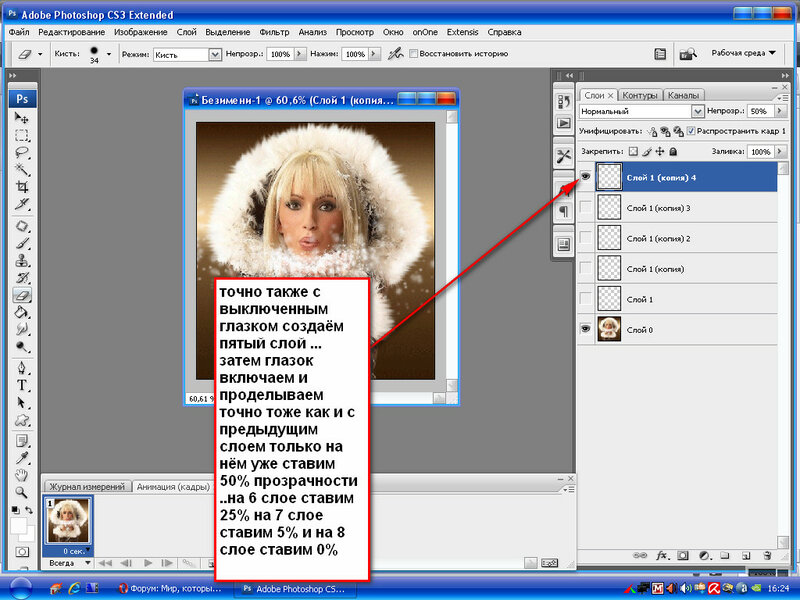Select the Custom Shape tool
800x600 pixels.
(x=21, y=420)
